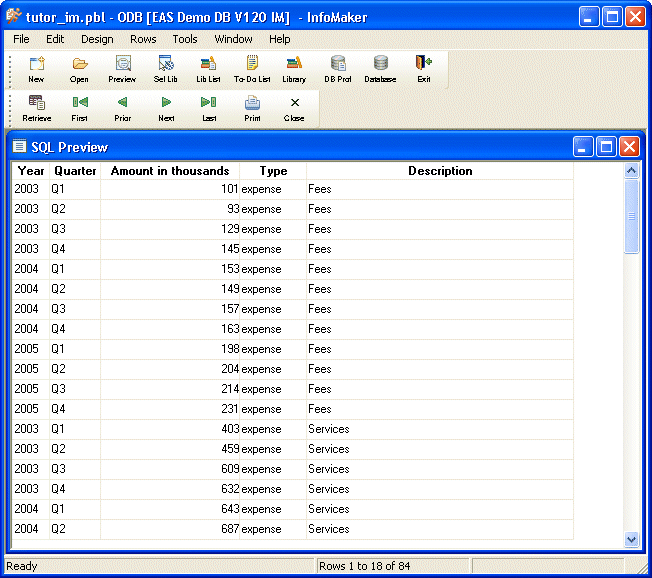
Task: Select the amount cell 198
Action: 170,349
